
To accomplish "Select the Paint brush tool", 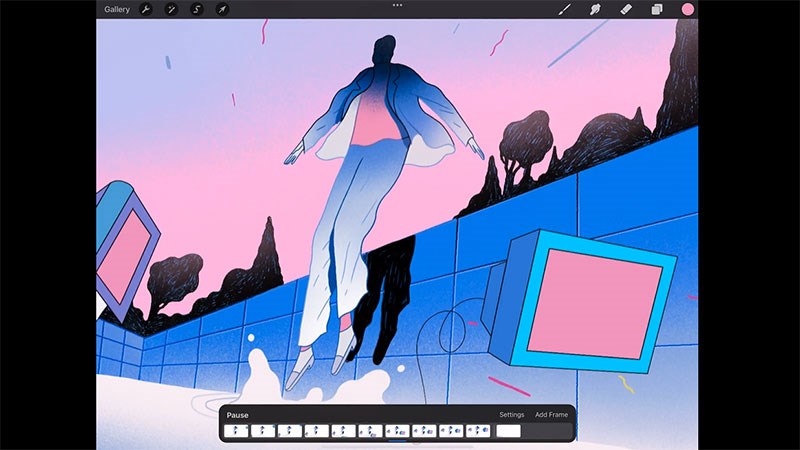I will [x=564, y=9].
